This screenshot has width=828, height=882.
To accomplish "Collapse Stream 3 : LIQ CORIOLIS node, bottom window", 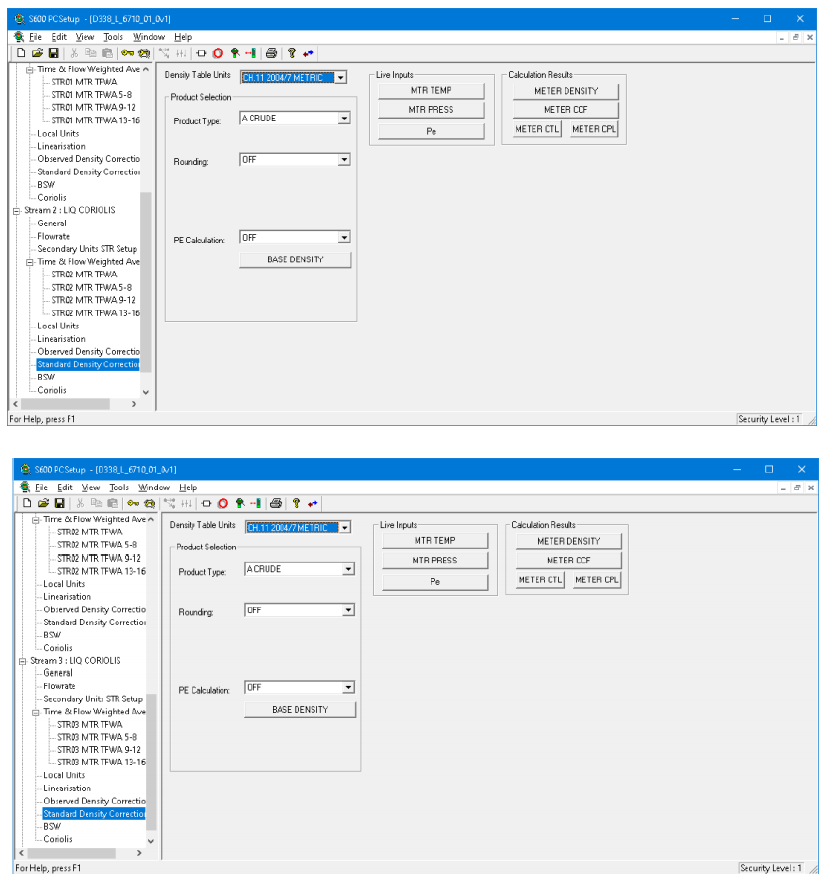I will pos(22,661).
